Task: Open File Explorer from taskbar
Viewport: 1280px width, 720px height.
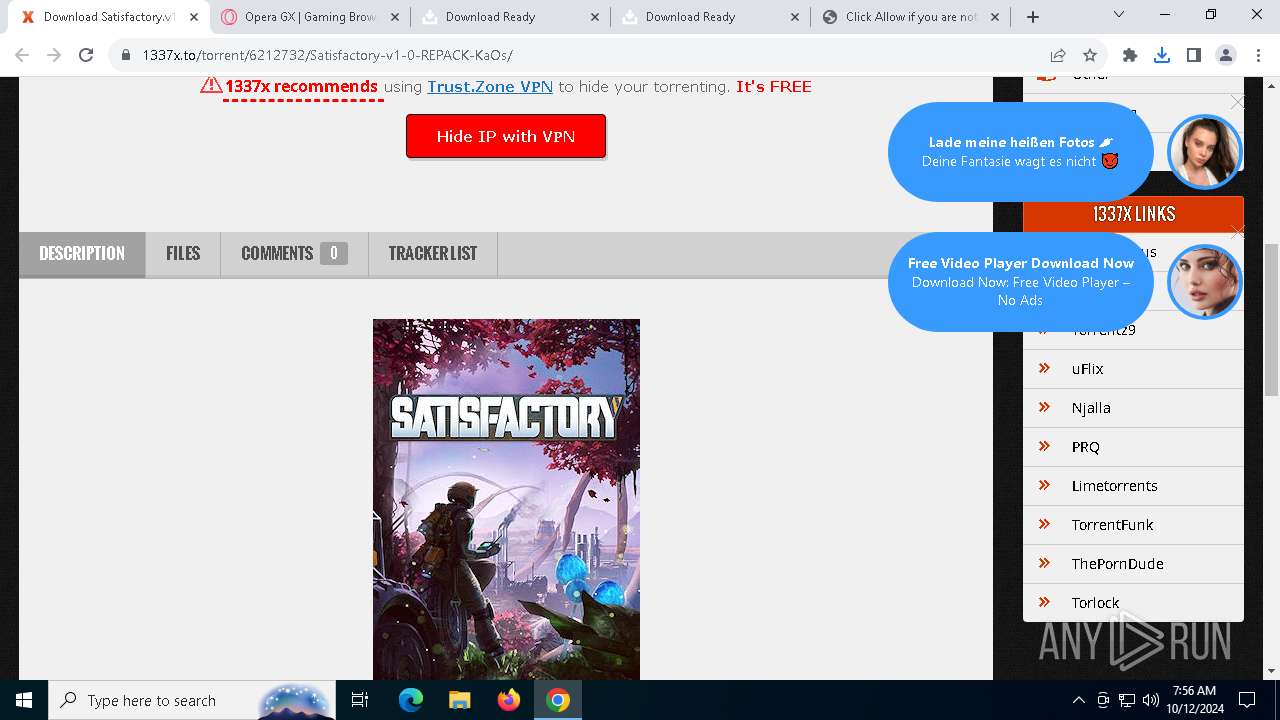Action: [x=460, y=700]
